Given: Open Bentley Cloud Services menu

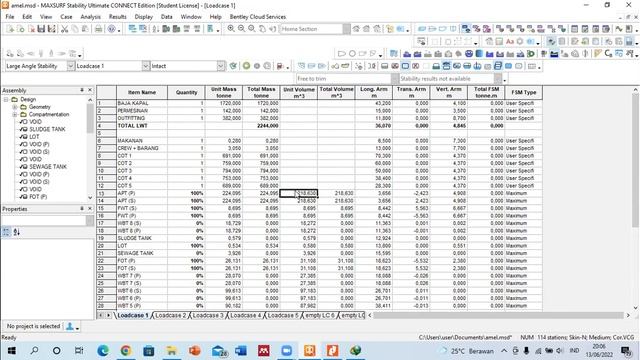Looking at the screenshot, I should coord(258,17).
